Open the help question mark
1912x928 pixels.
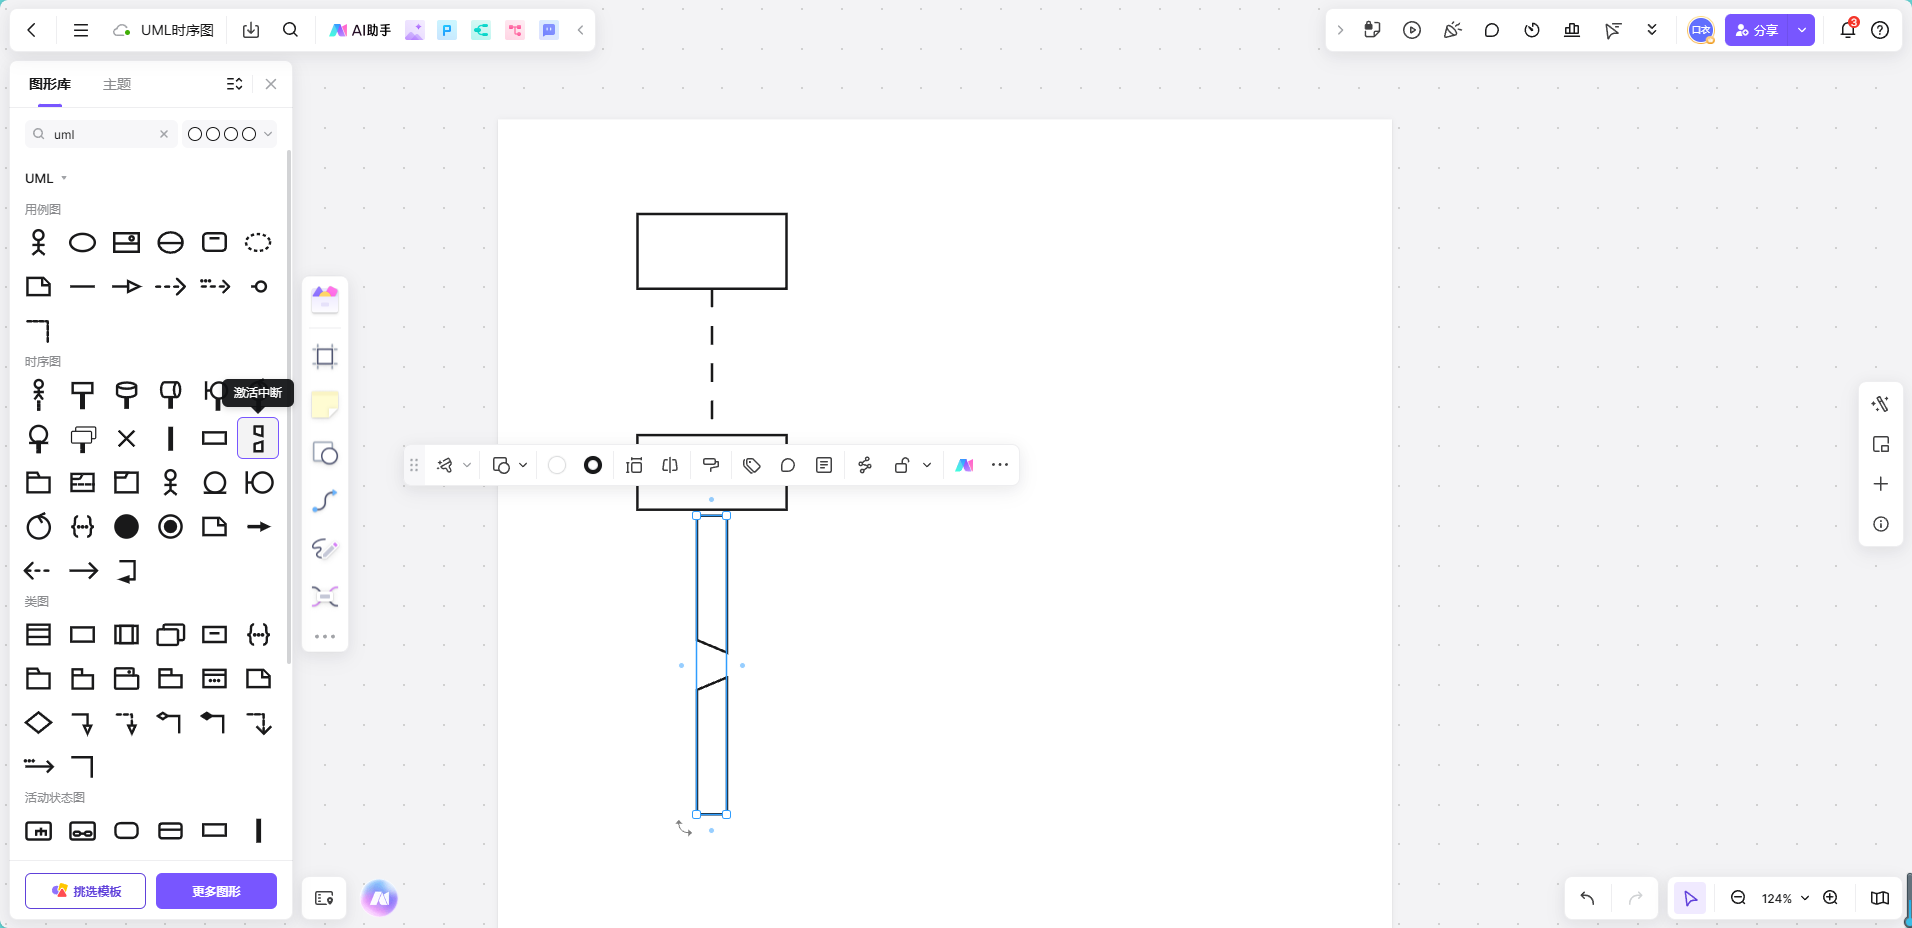click(1880, 30)
